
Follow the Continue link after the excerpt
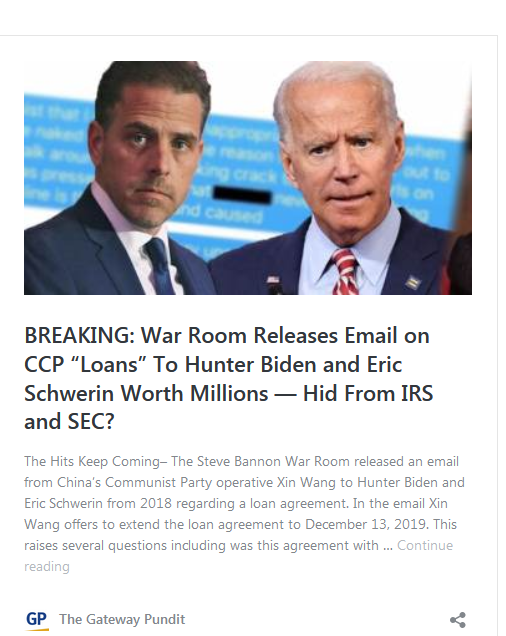pyautogui.click(x=425, y=545)
